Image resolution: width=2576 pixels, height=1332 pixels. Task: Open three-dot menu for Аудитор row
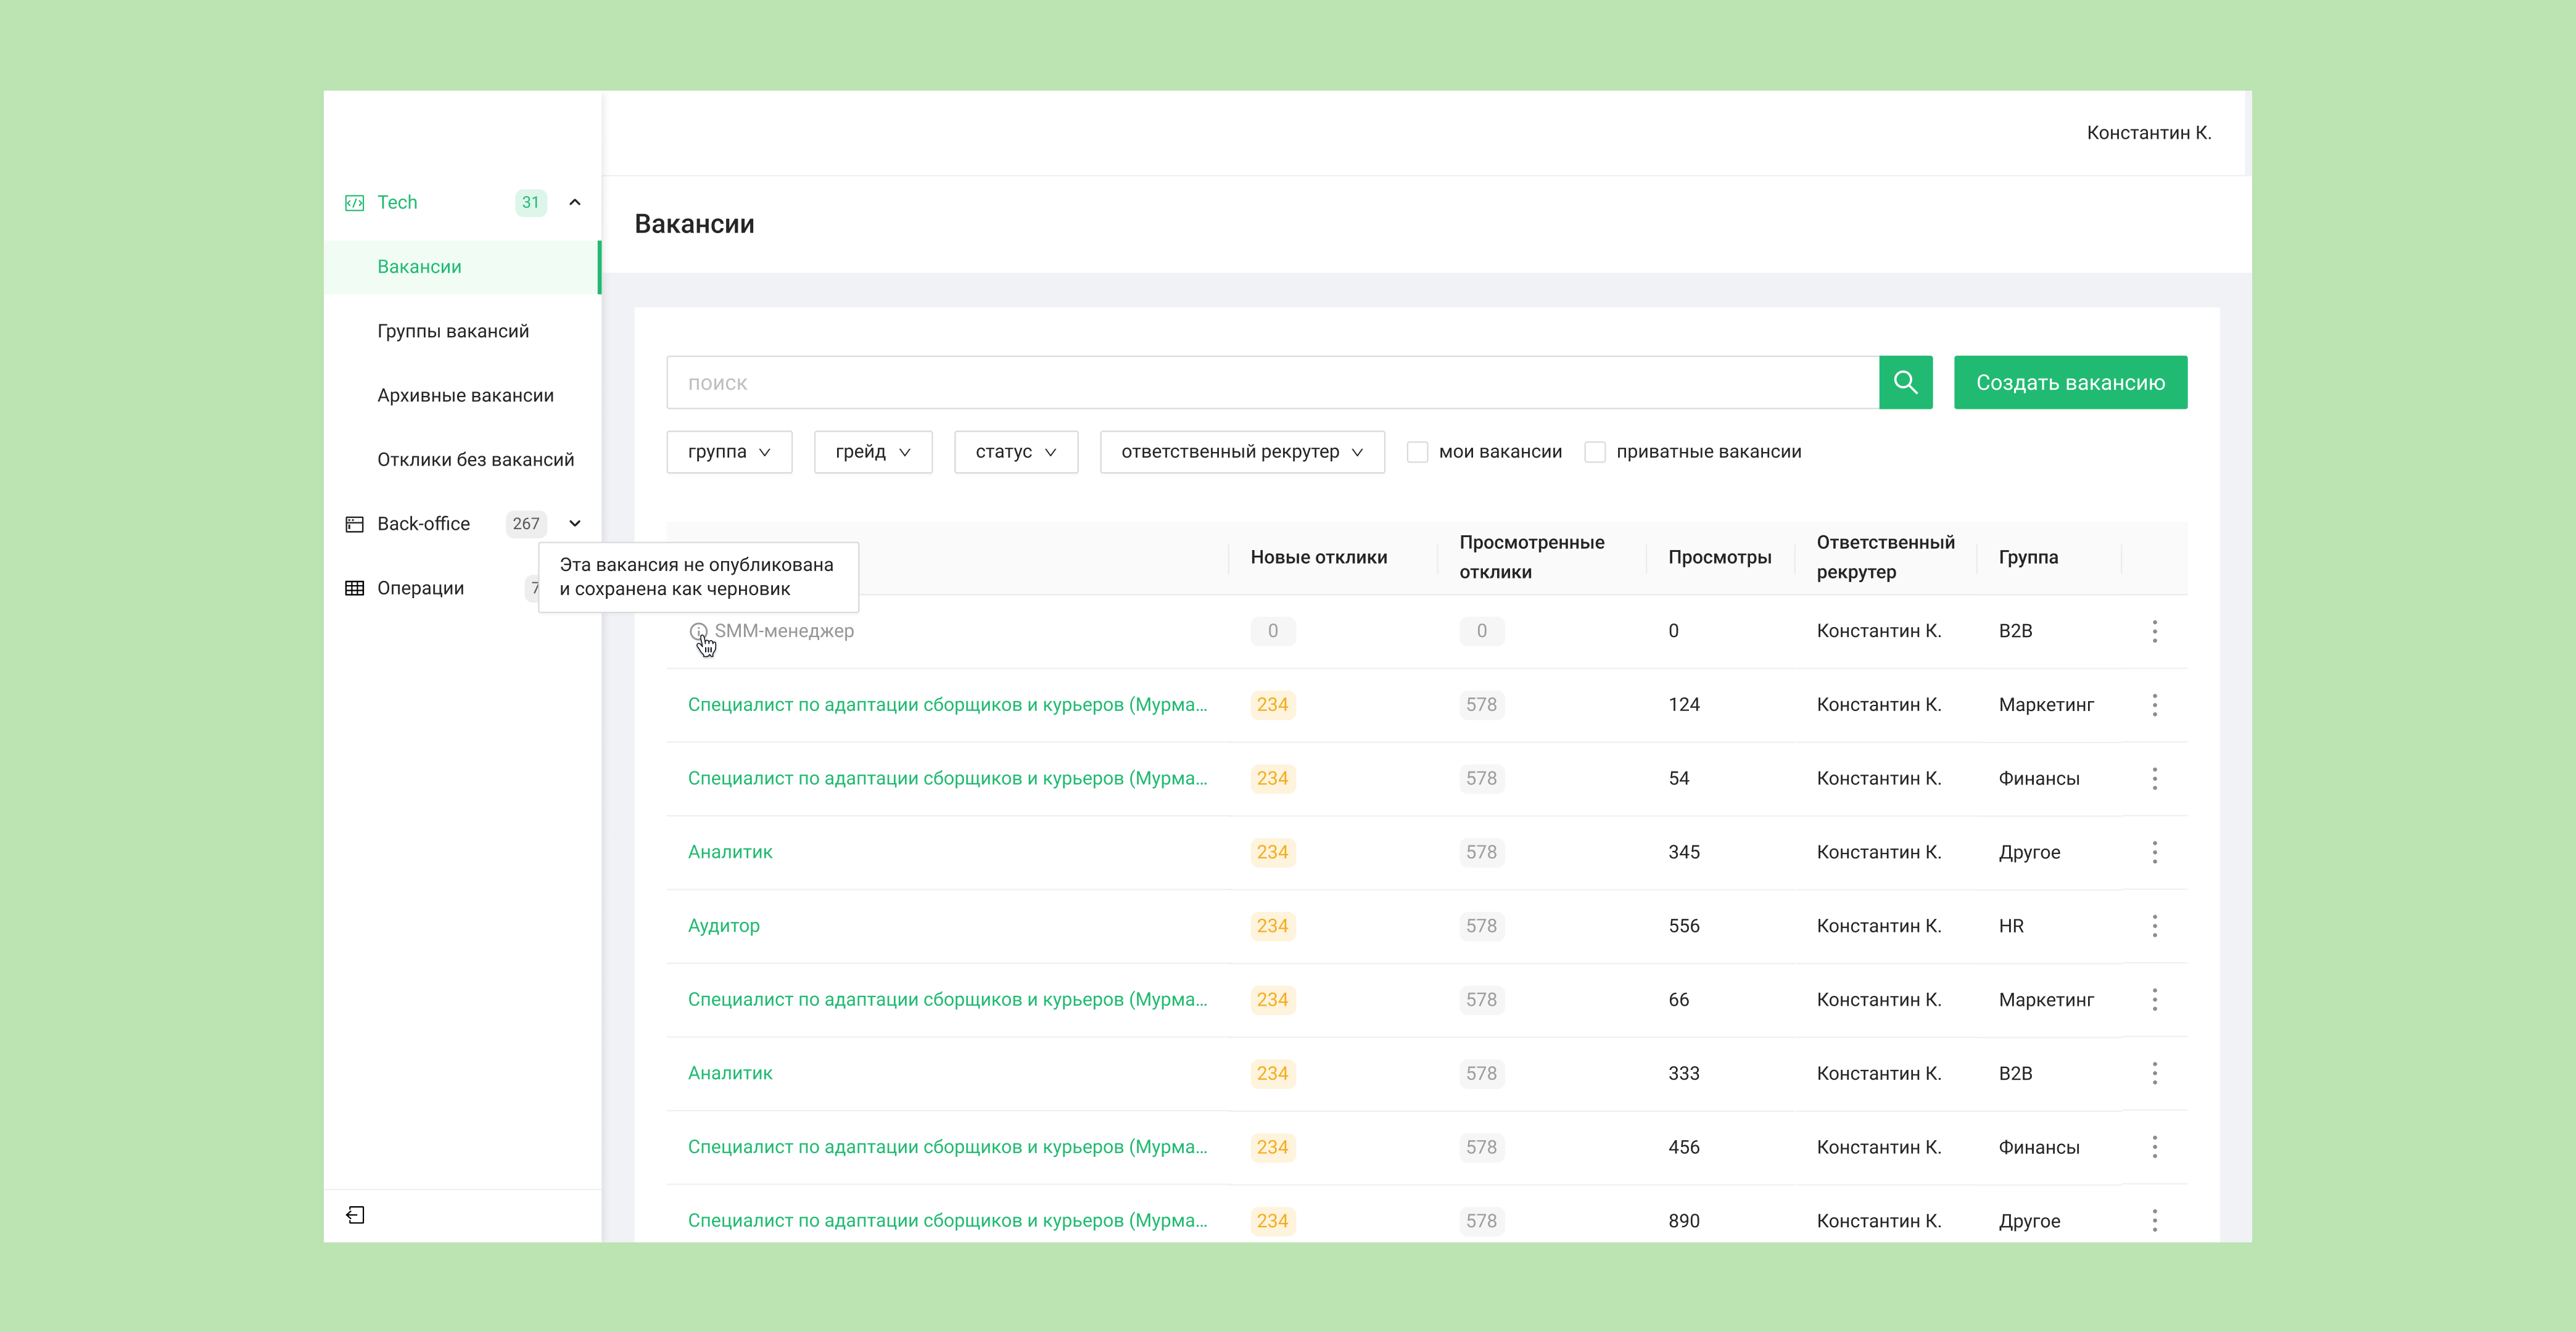(2154, 926)
